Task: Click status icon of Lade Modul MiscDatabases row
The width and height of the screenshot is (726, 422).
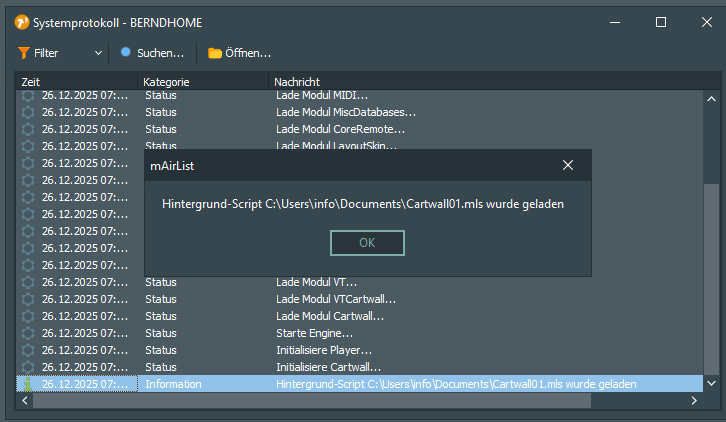Action: pos(28,112)
